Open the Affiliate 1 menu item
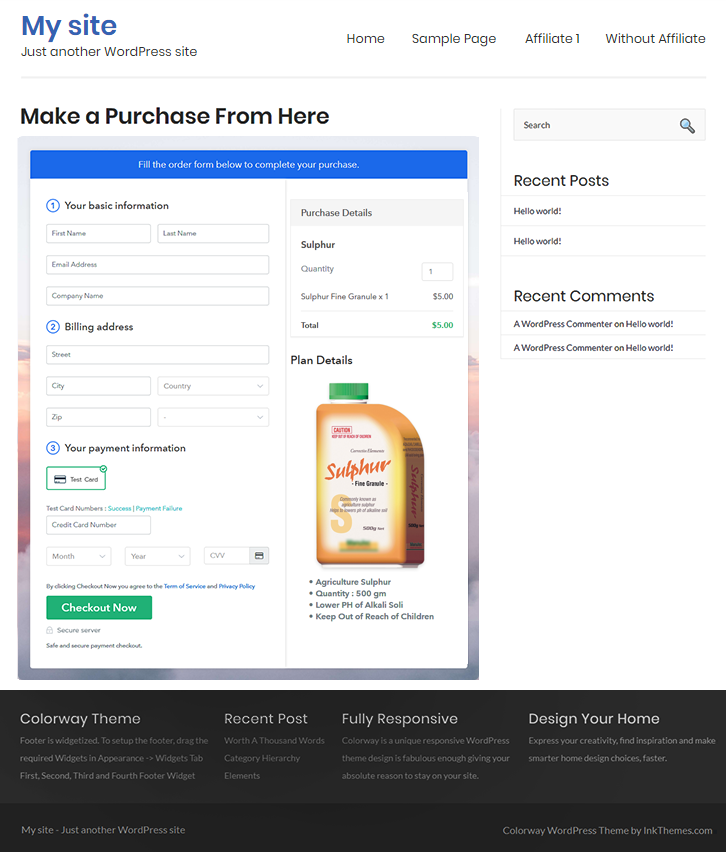This screenshot has width=726, height=852. [552, 39]
